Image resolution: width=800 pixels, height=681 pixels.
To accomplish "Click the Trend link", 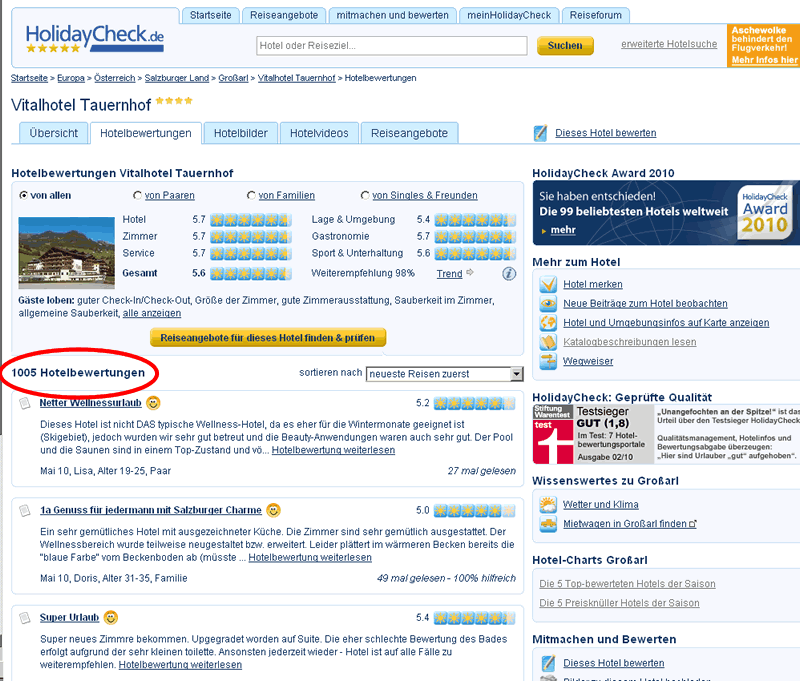I will tap(449, 274).
